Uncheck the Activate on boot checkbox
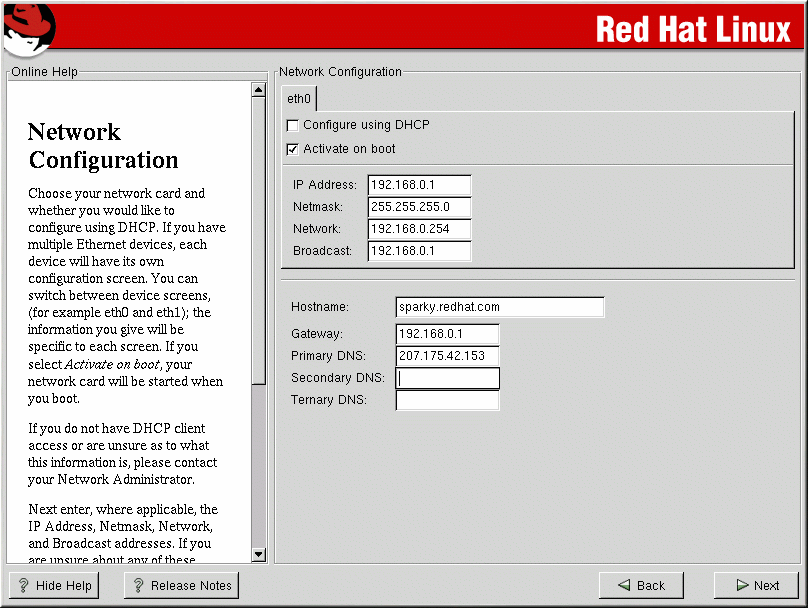This screenshot has width=808, height=608. point(293,149)
